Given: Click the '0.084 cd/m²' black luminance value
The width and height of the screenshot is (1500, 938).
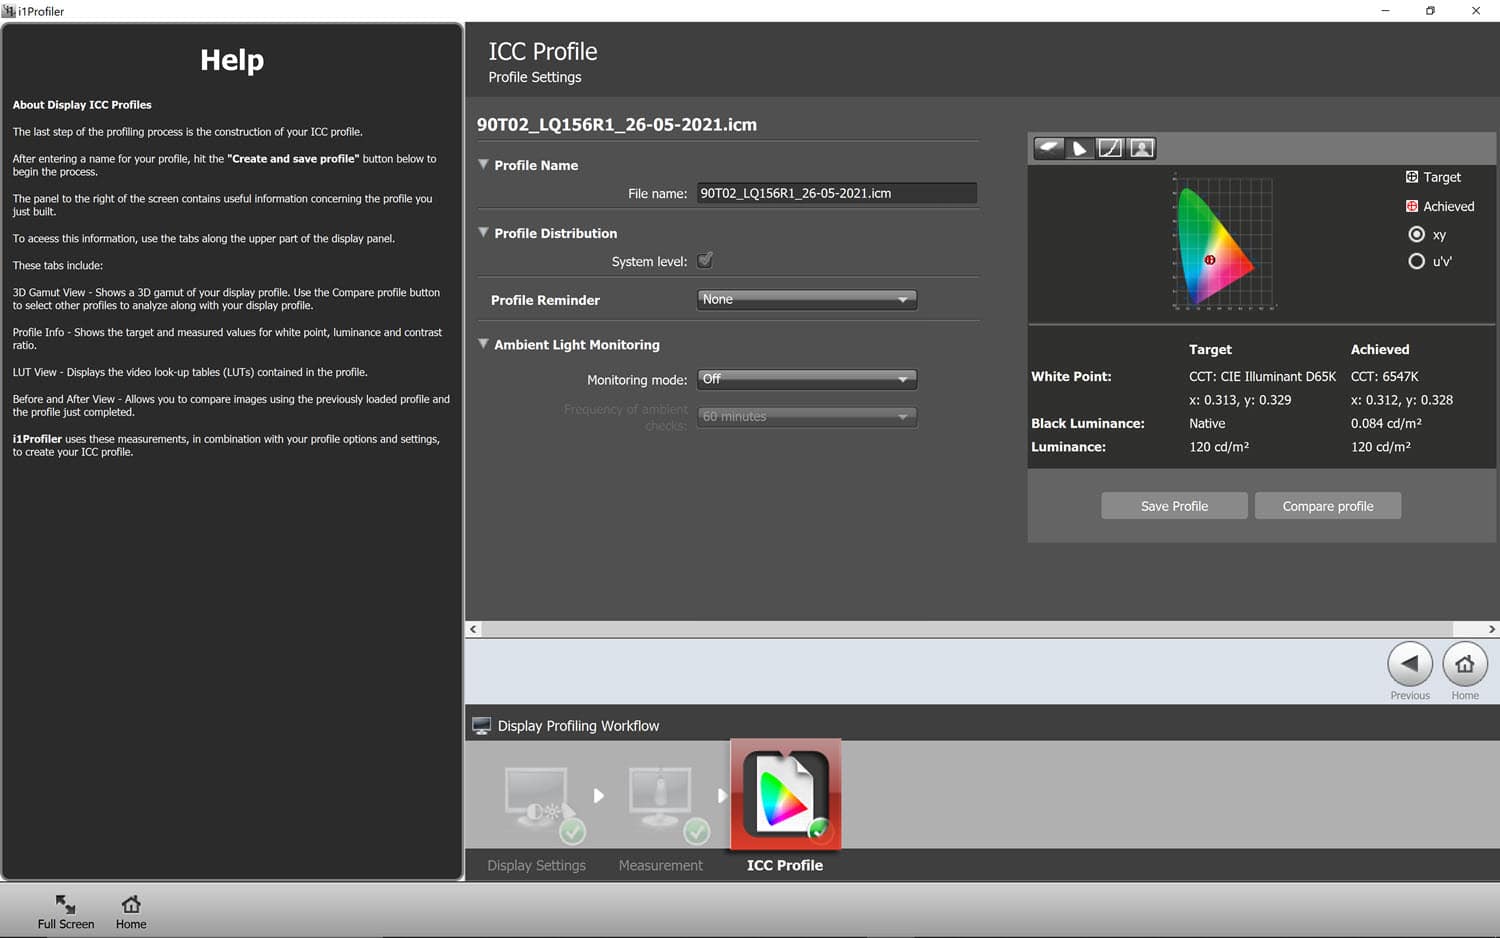Looking at the screenshot, I should (x=1386, y=423).
